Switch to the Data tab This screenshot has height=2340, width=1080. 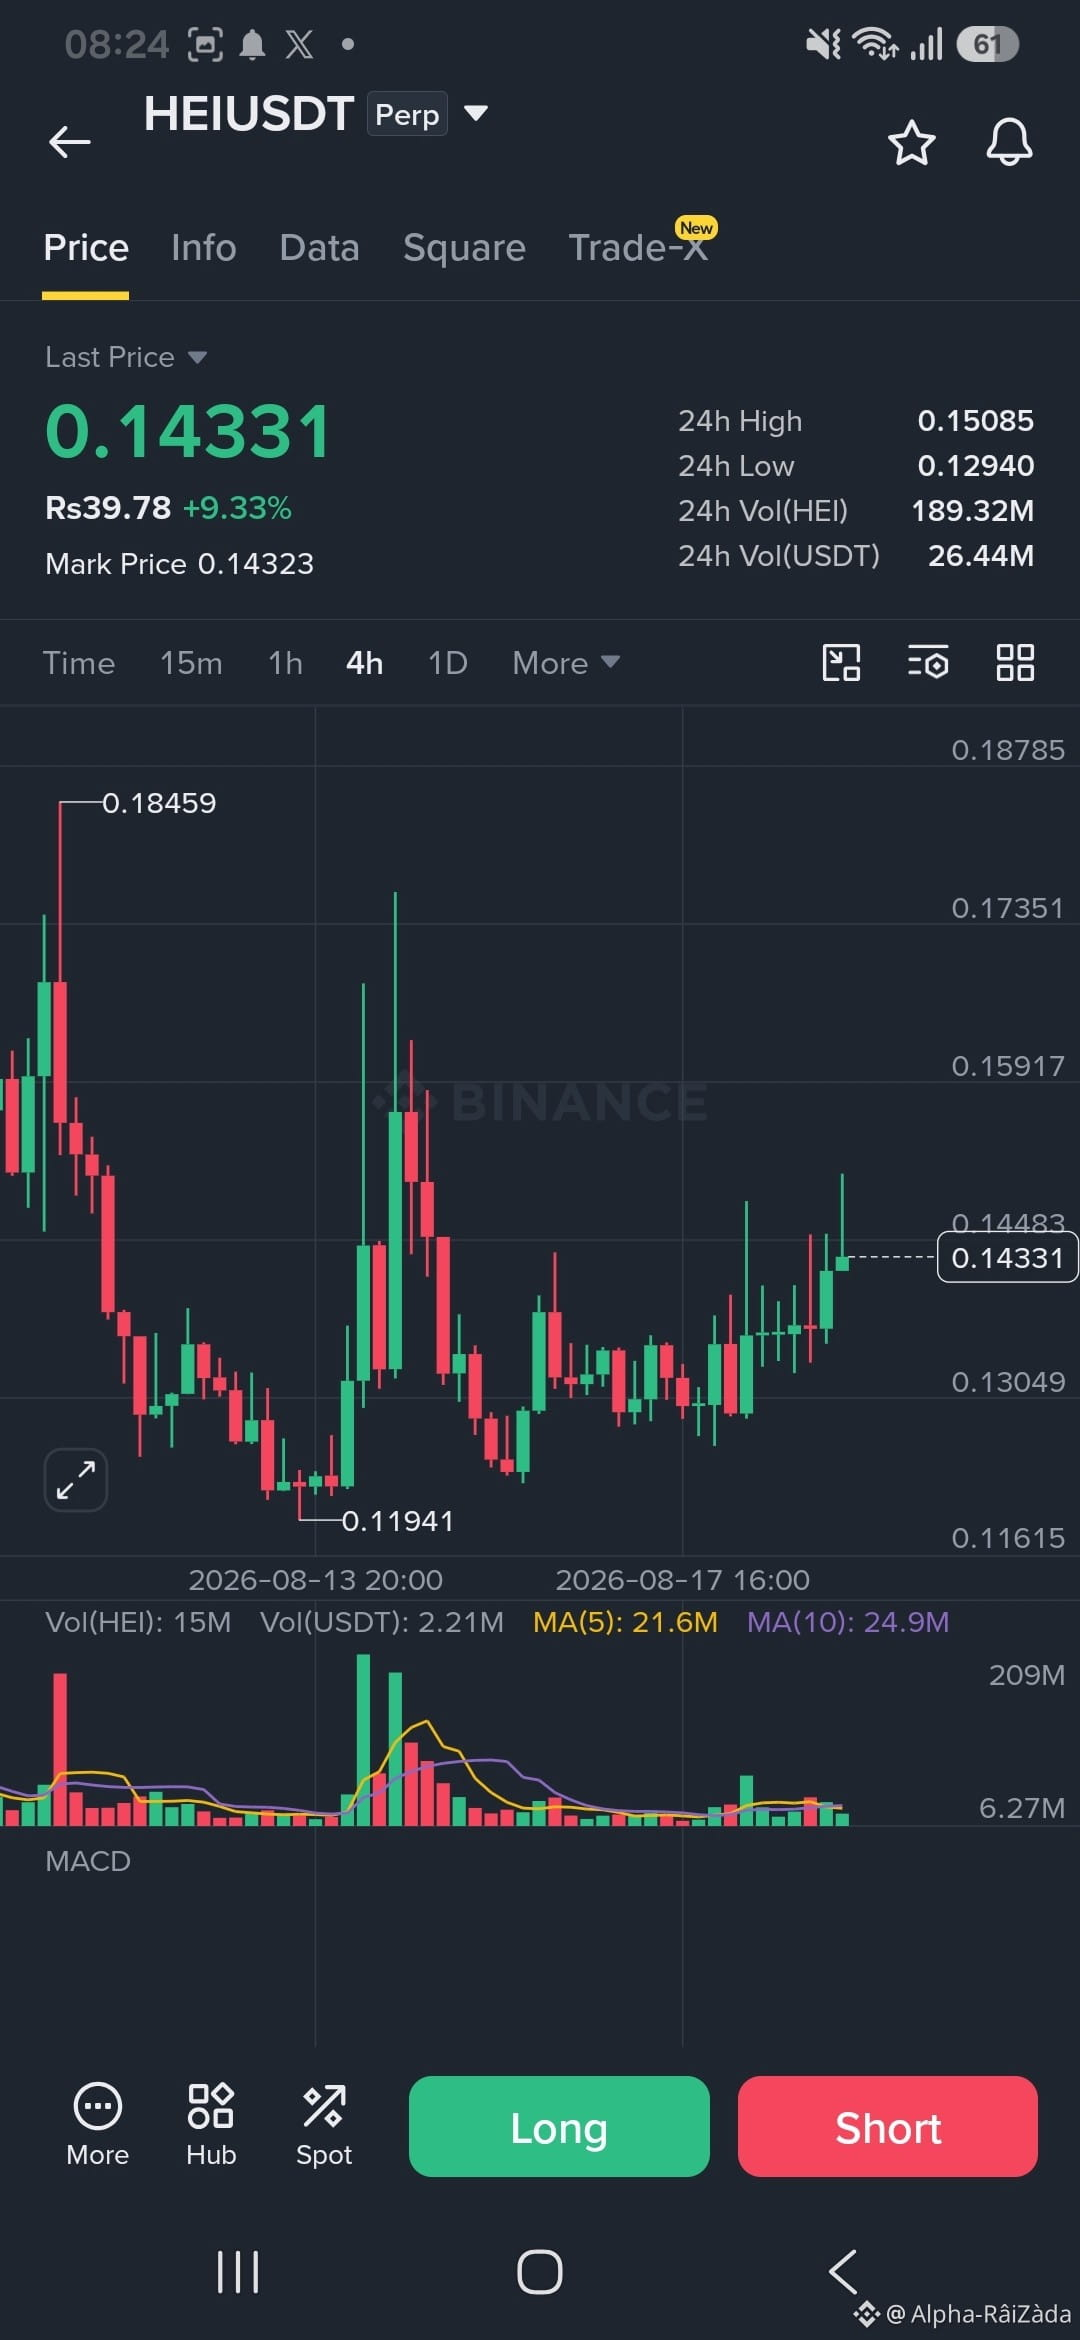point(320,248)
